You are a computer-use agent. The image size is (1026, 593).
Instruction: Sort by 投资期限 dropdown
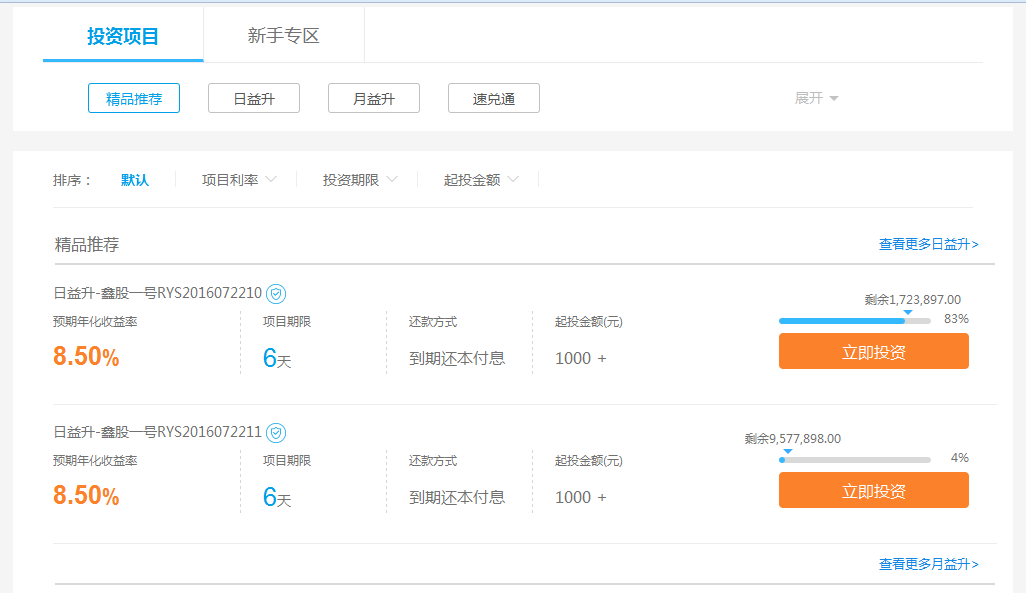coord(359,180)
